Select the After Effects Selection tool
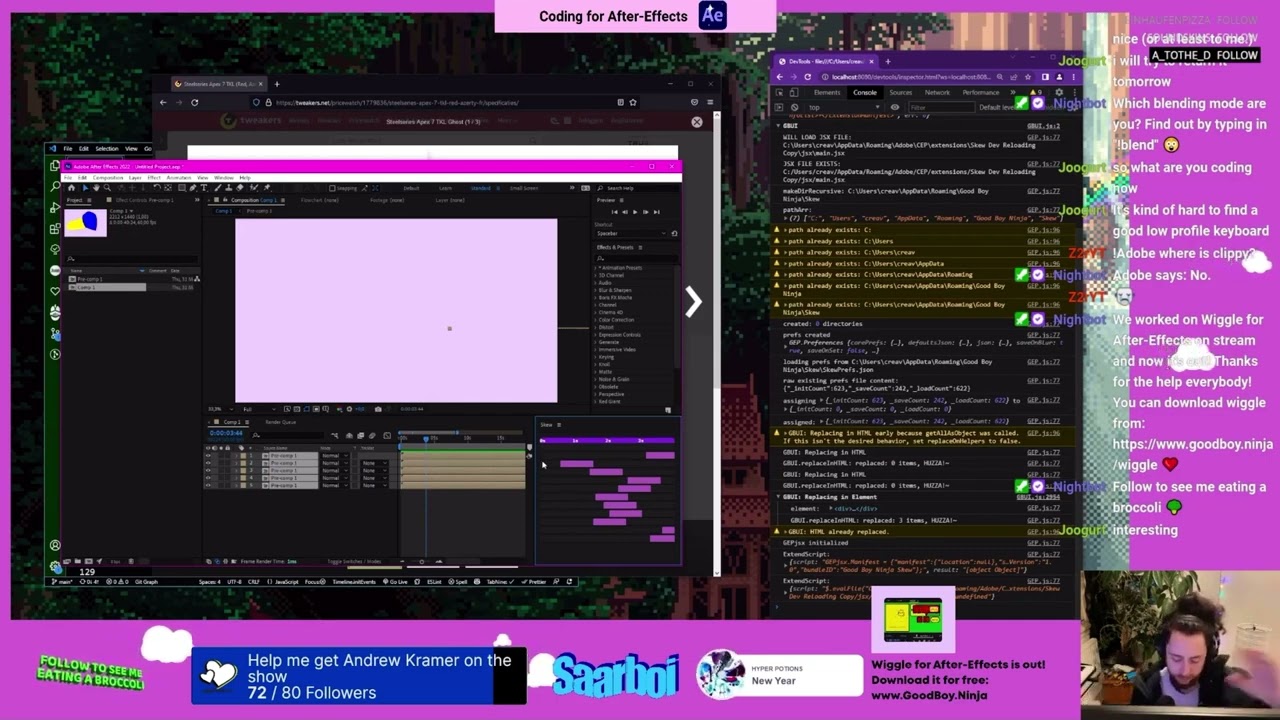The height and width of the screenshot is (720, 1280). pyautogui.click(x=85, y=187)
